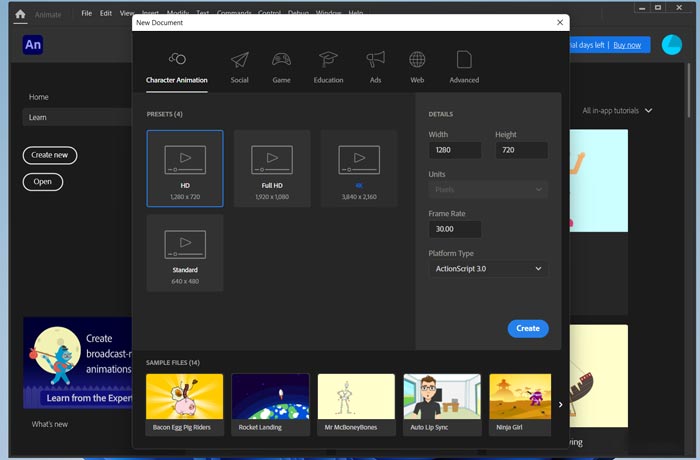Select the Ads category tab

point(375,68)
